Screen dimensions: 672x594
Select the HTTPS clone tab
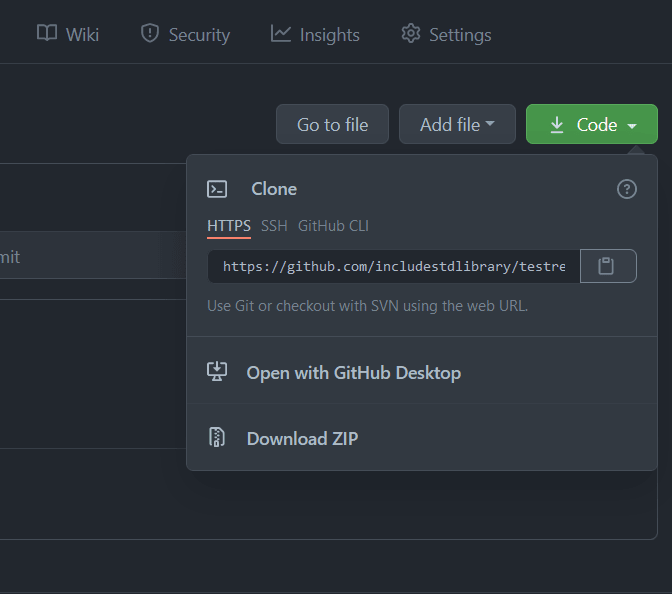click(x=229, y=226)
